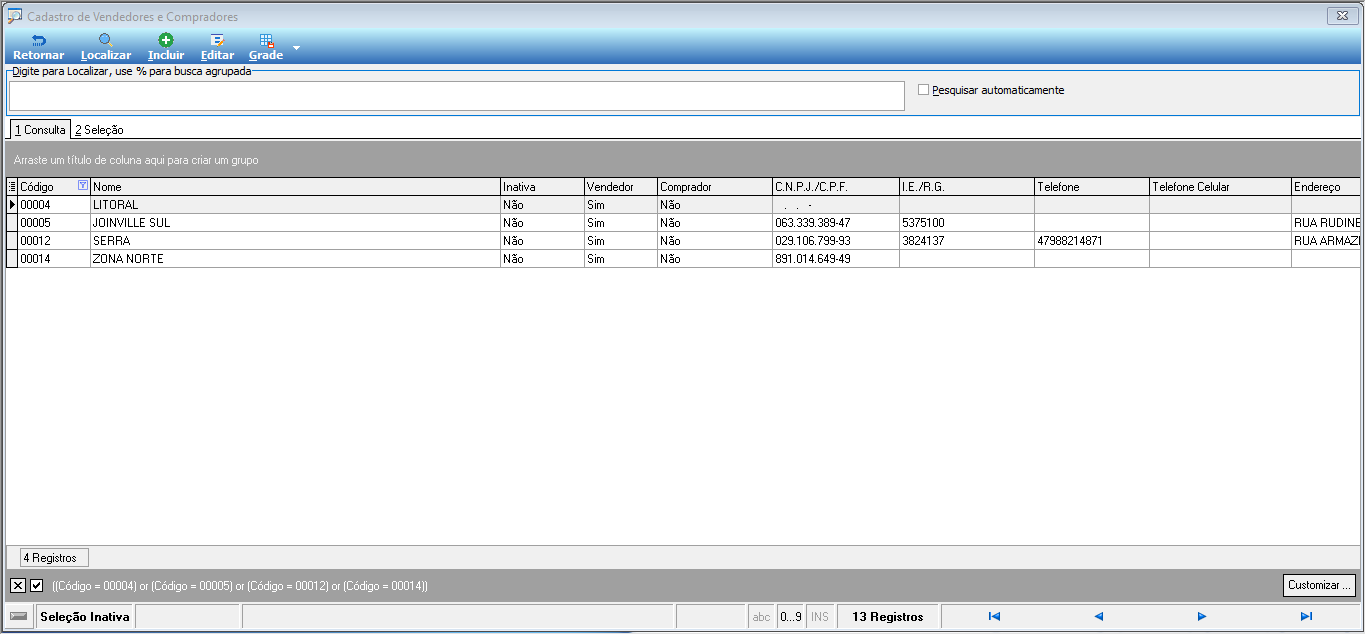Click CPF cell 891.014.649-49
The height and width of the screenshot is (635, 1366).
pos(835,259)
